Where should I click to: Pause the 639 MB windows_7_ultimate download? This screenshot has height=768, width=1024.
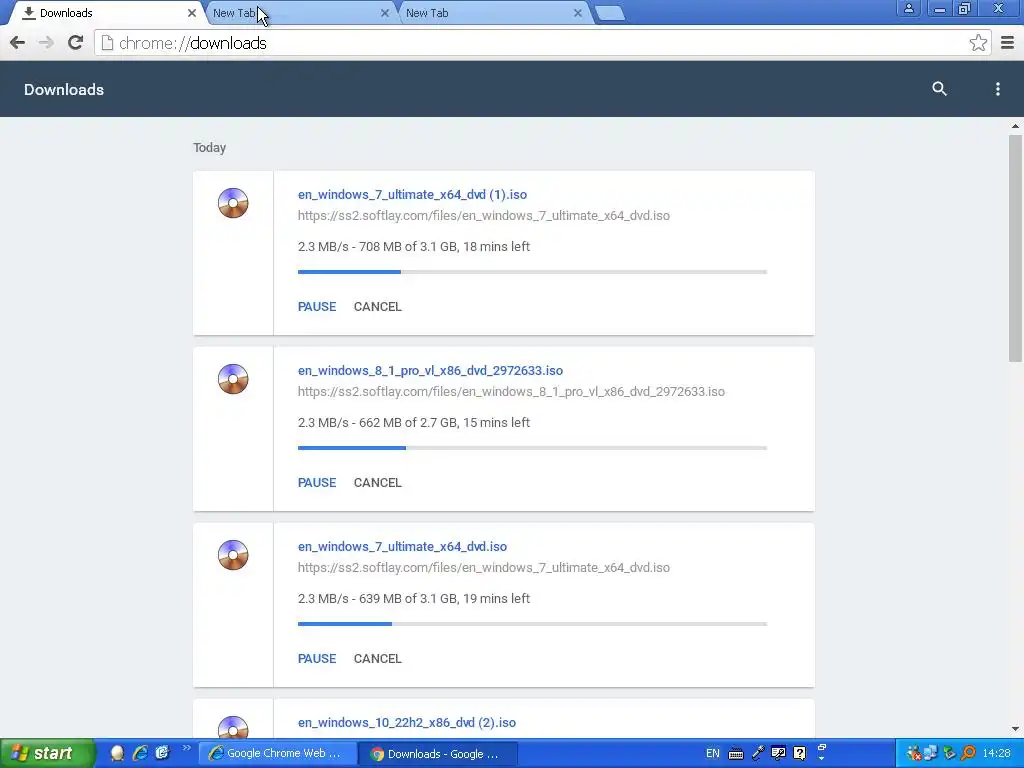click(x=317, y=659)
